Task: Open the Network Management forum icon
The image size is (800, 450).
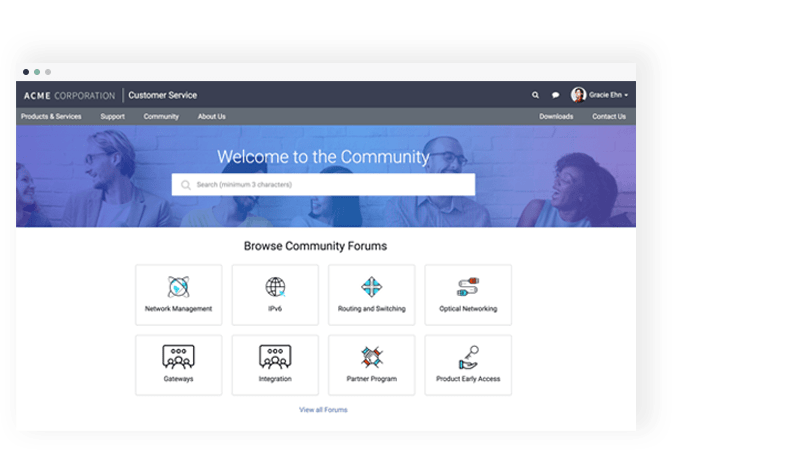Action: pyautogui.click(x=178, y=287)
